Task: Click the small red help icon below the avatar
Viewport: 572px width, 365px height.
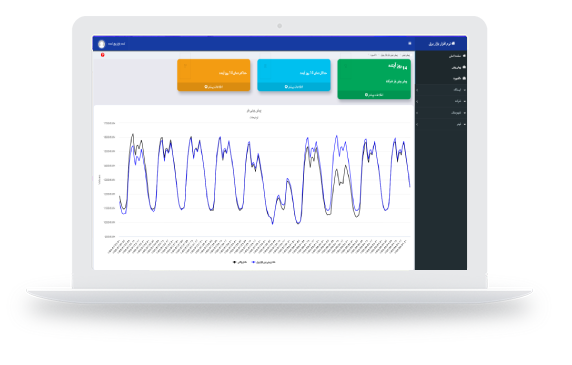Action: pyautogui.click(x=103, y=55)
